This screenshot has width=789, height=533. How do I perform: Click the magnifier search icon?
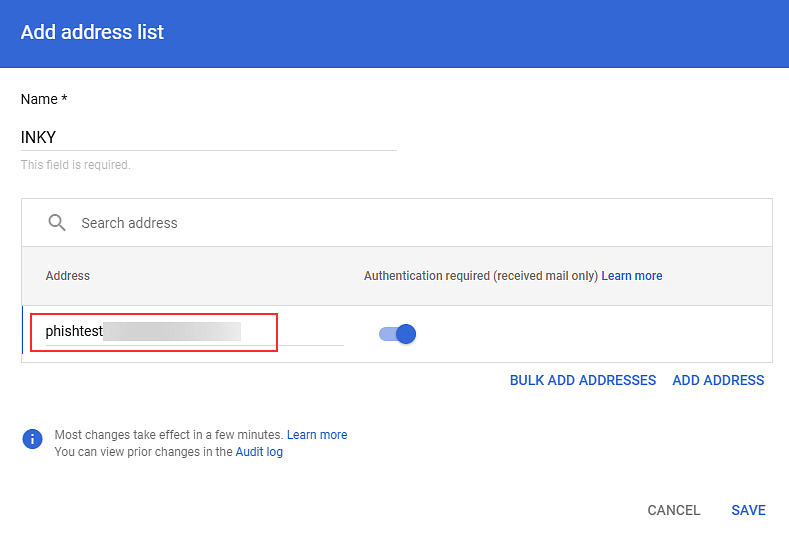57,223
